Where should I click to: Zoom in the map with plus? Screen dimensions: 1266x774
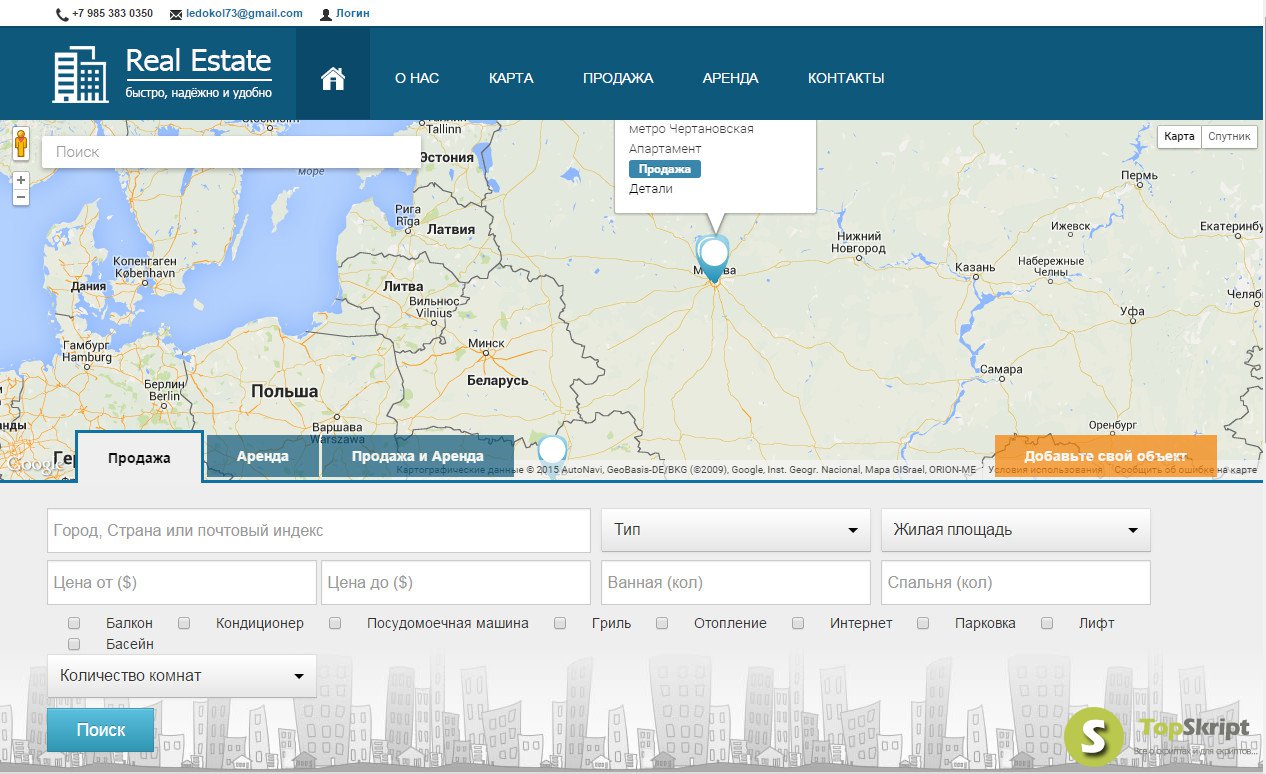coord(21,180)
